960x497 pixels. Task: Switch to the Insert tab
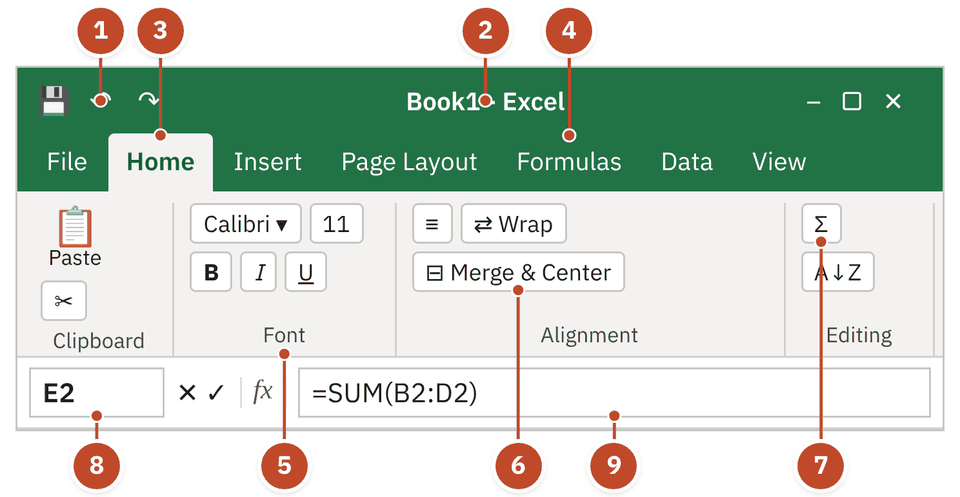click(x=268, y=162)
